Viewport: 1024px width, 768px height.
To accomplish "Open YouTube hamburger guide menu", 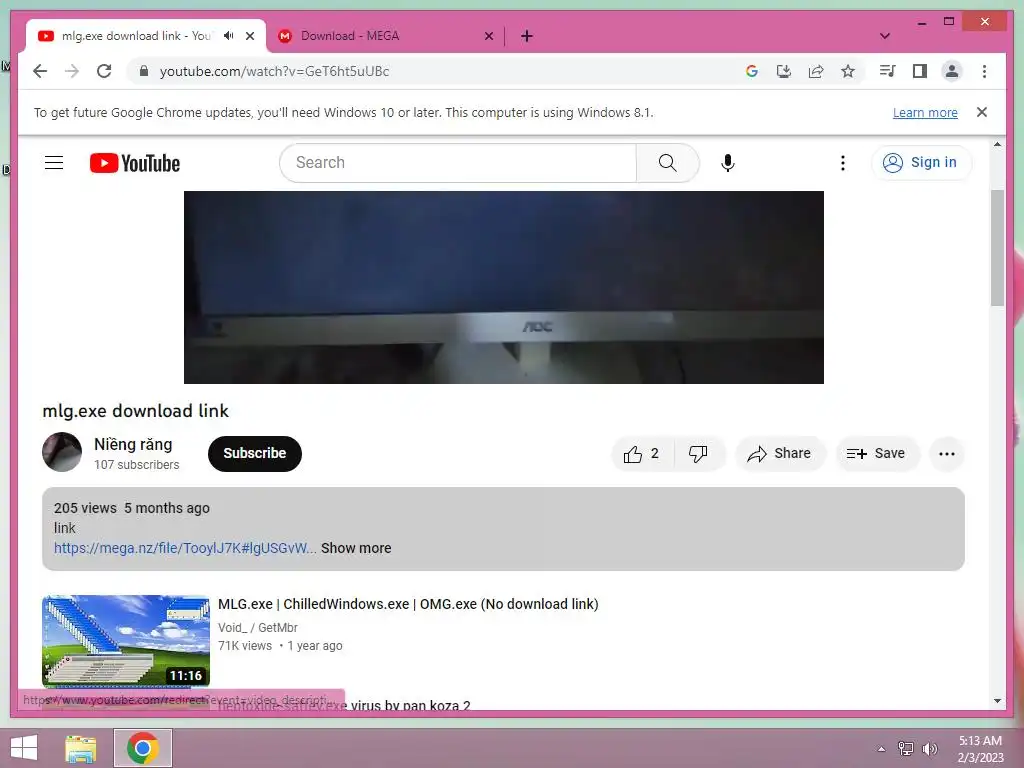I will (x=54, y=163).
